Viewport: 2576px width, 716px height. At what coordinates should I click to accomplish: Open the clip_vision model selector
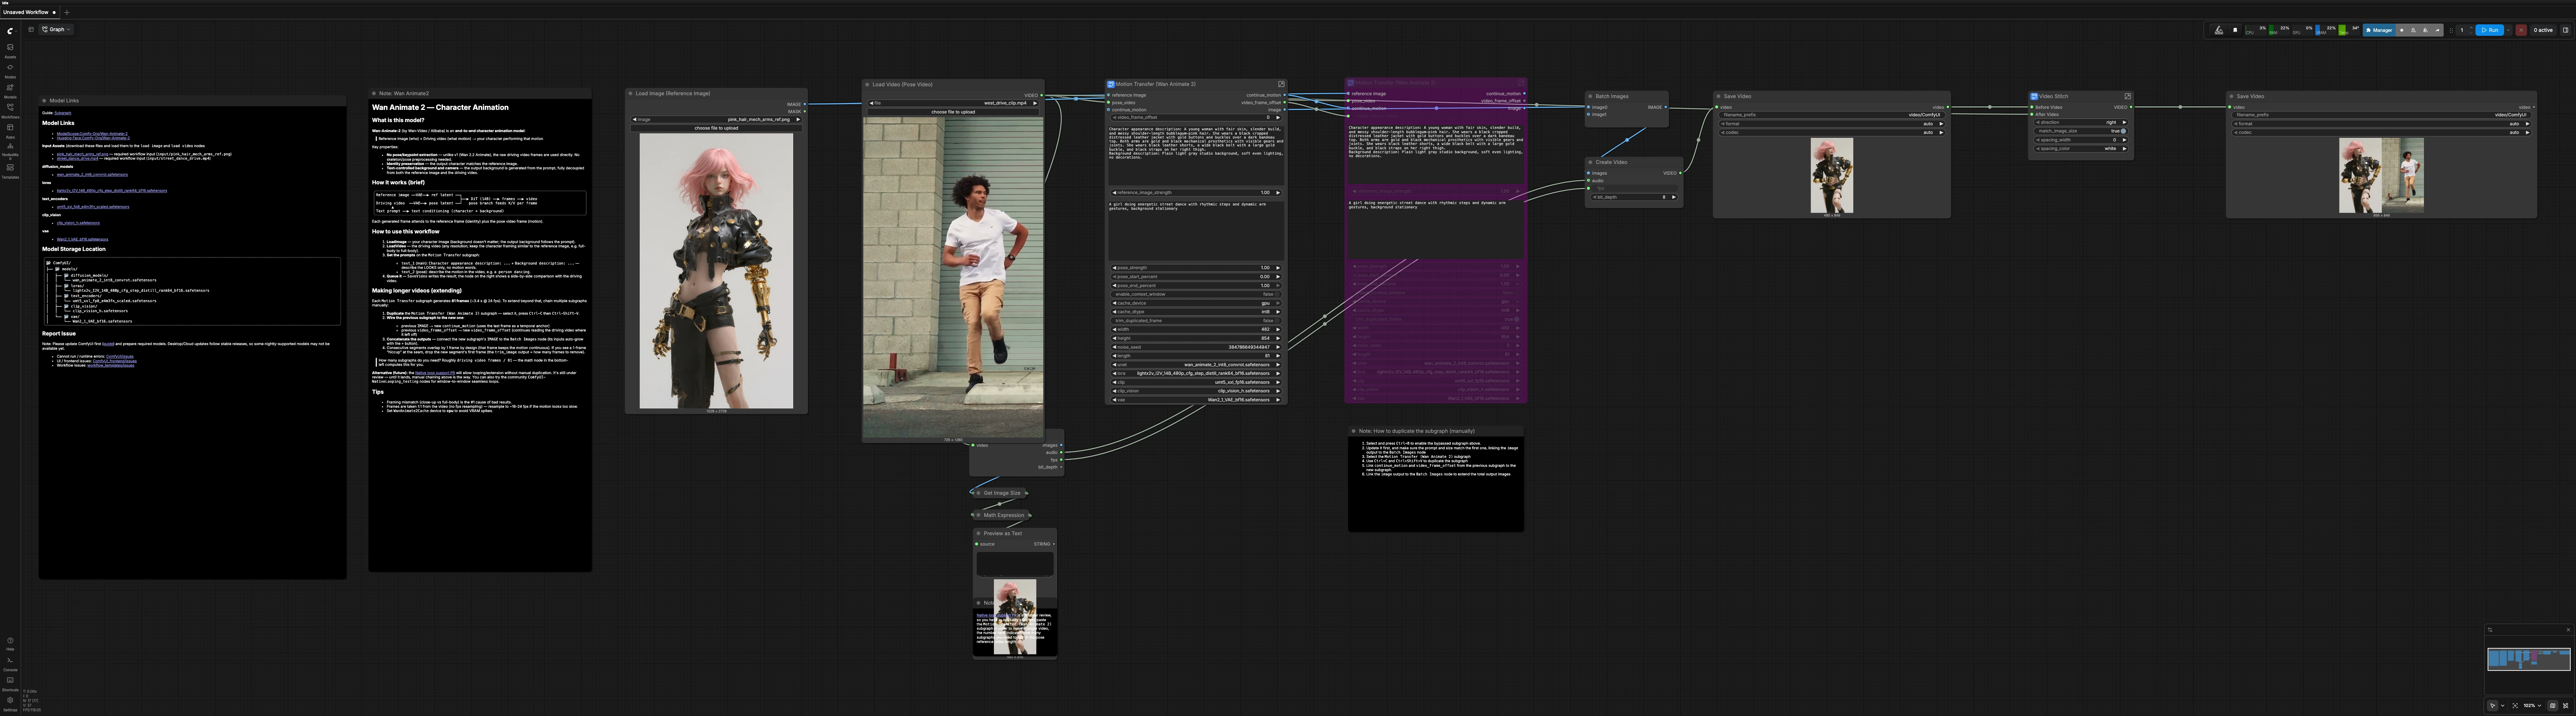(1196, 391)
